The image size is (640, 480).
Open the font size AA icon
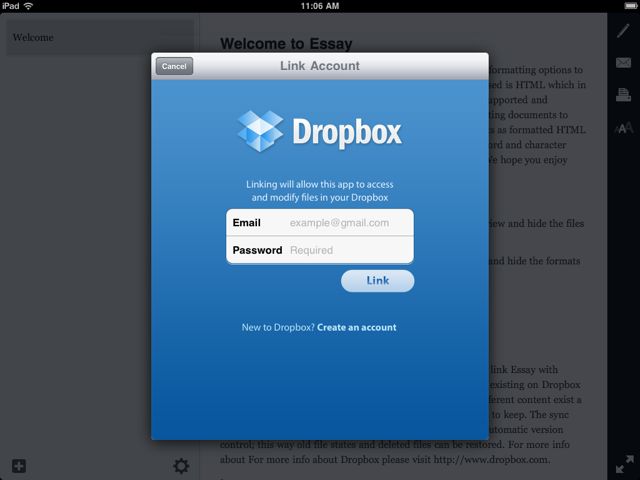[x=624, y=128]
